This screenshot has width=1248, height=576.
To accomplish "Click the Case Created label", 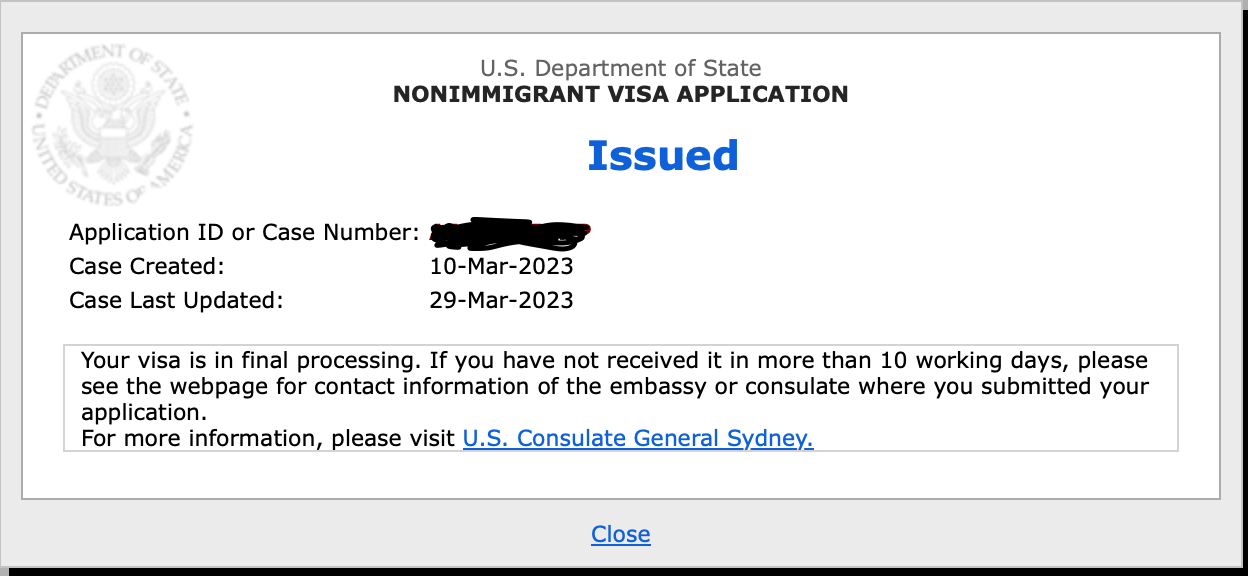I will 147,267.
